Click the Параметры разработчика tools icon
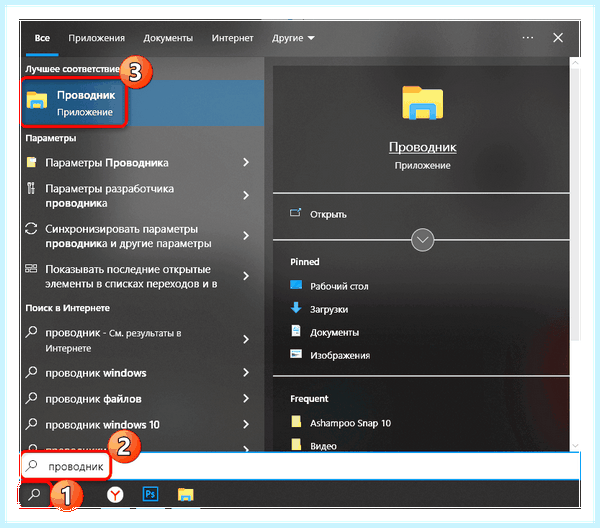The image size is (600, 528). point(31,188)
